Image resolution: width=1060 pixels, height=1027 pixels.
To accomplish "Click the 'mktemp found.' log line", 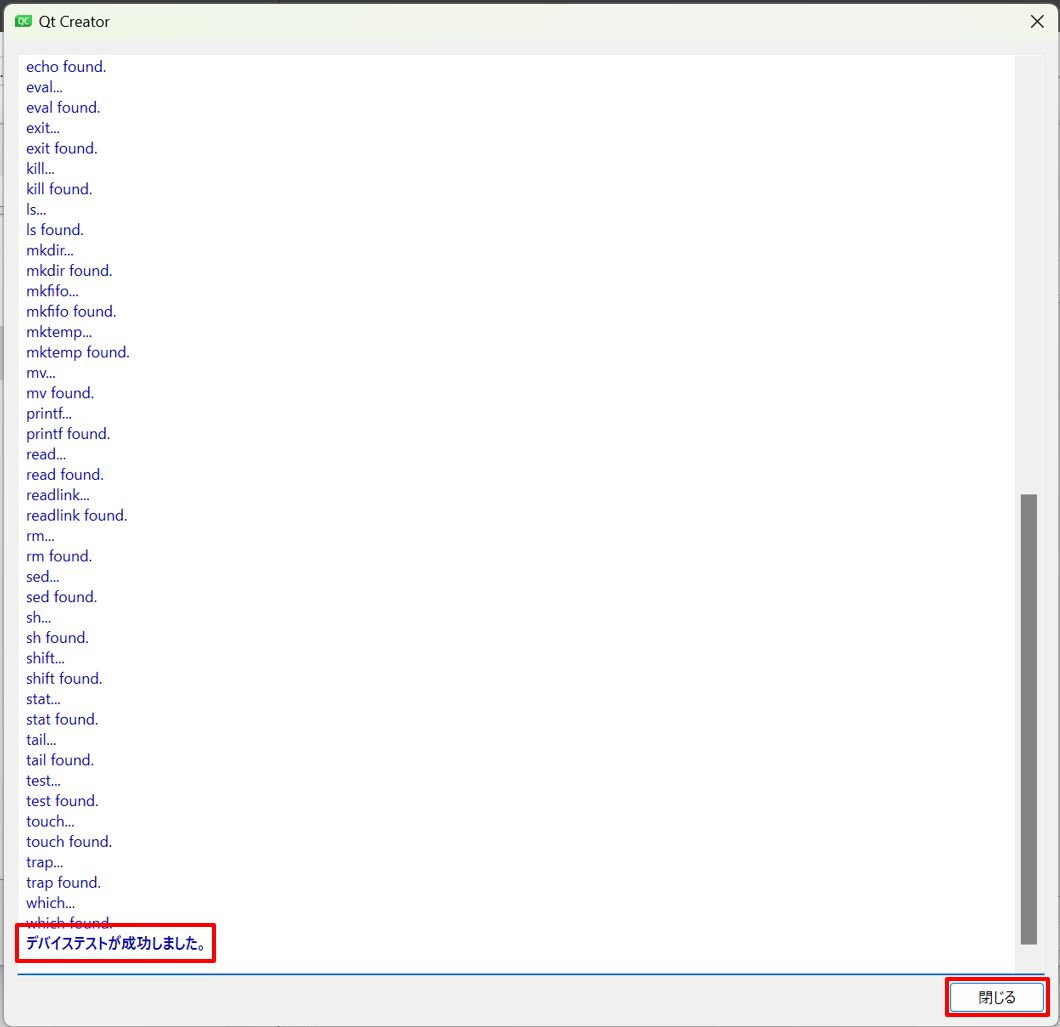I will point(78,352).
